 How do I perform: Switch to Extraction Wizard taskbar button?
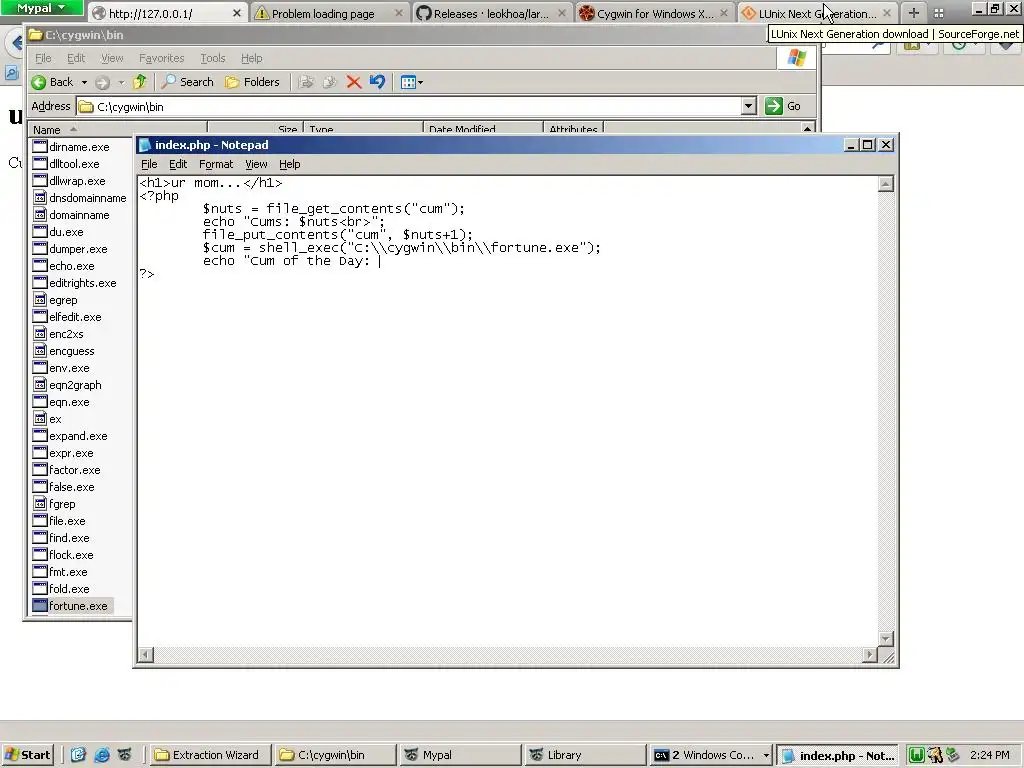point(209,755)
